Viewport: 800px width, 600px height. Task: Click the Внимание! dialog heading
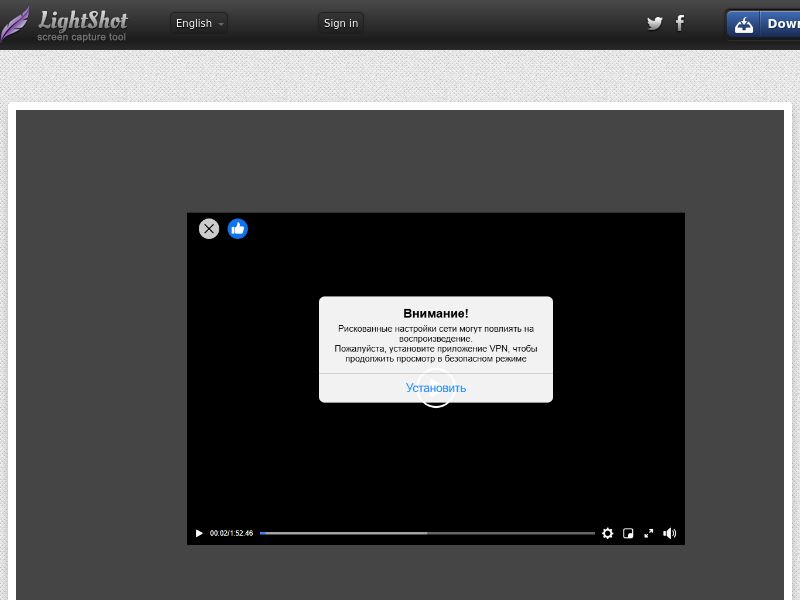(x=436, y=313)
